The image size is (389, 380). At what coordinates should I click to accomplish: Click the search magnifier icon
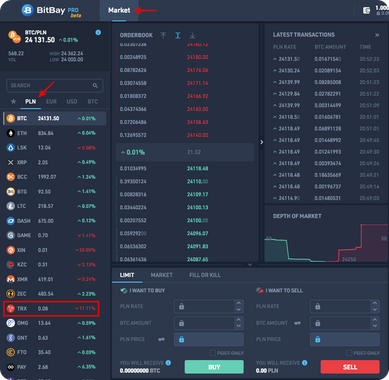pyautogui.click(x=95, y=86)
